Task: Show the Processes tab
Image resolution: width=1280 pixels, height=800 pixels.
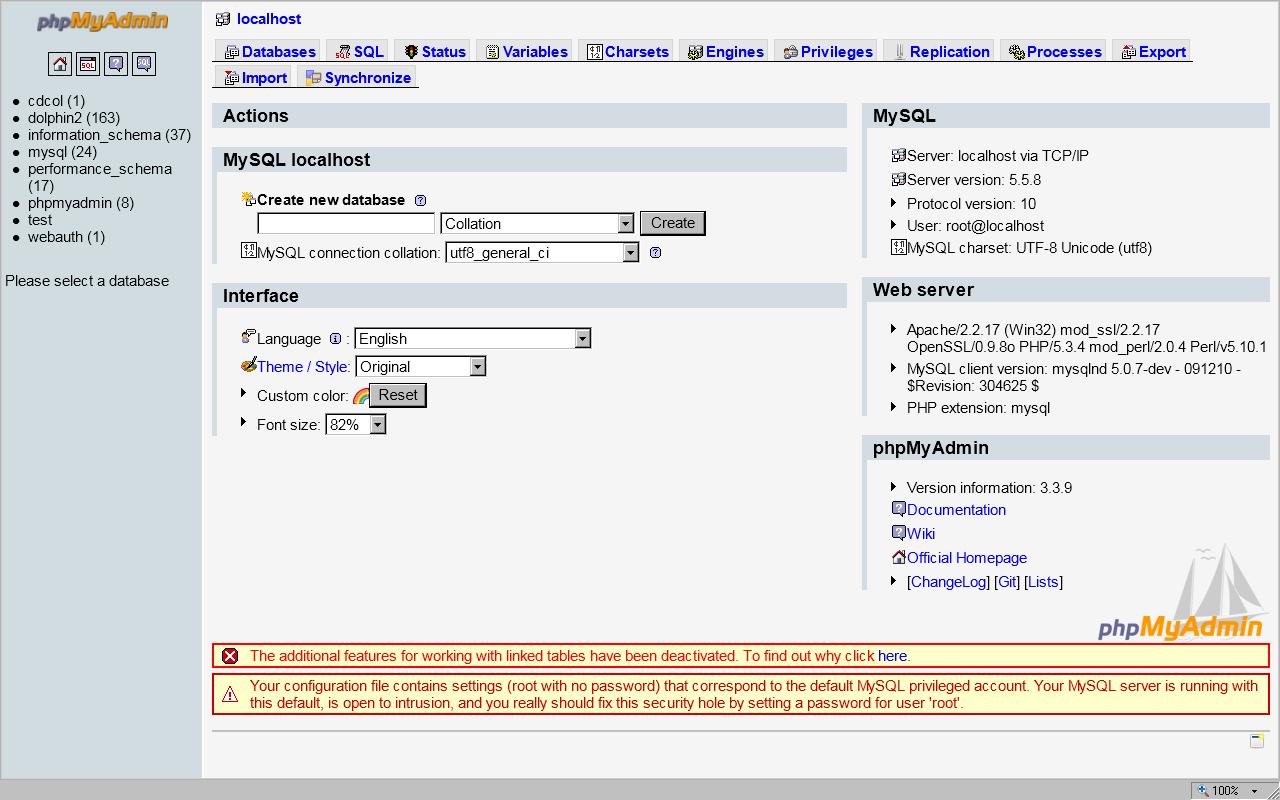Action: [x=1054, y=52]
